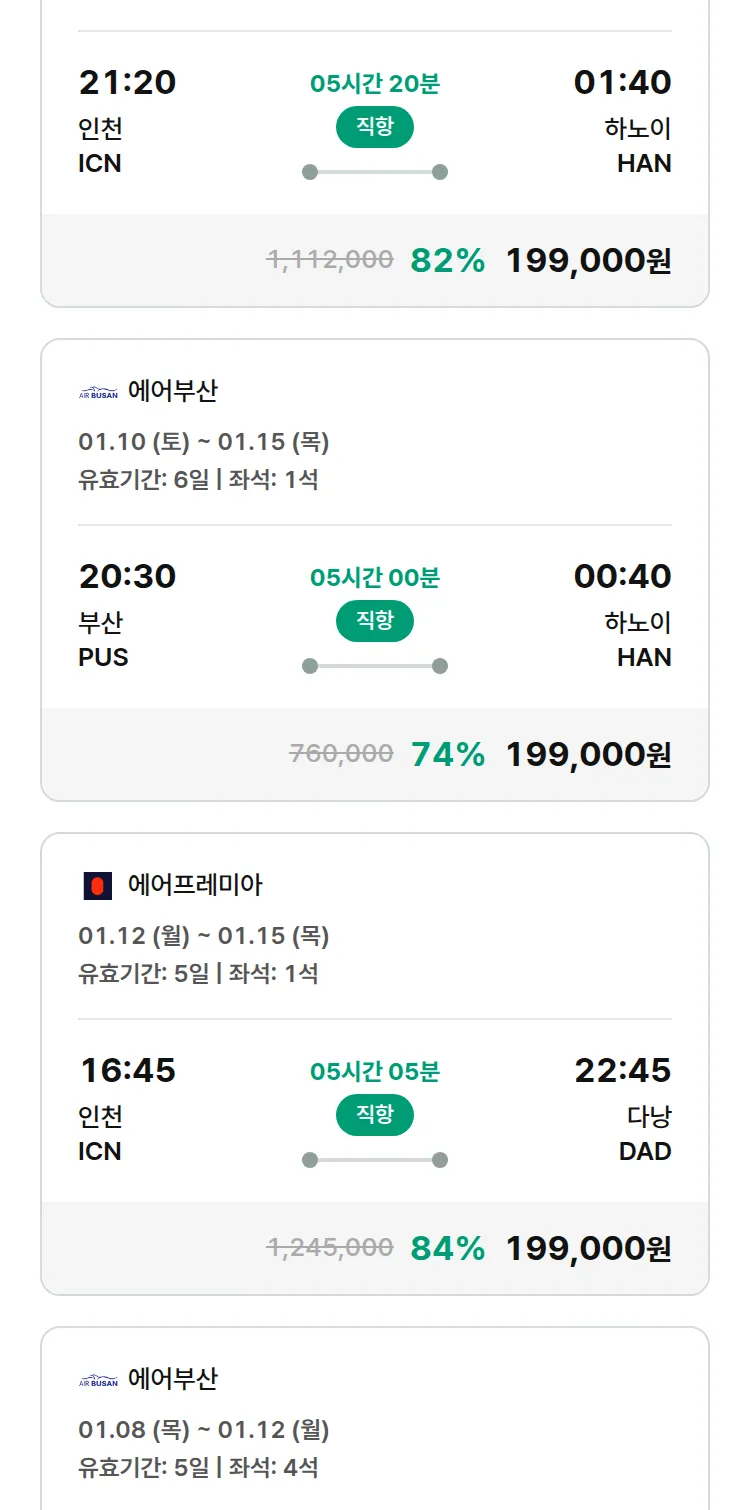Click the red Air Premia logo icon

97,886
